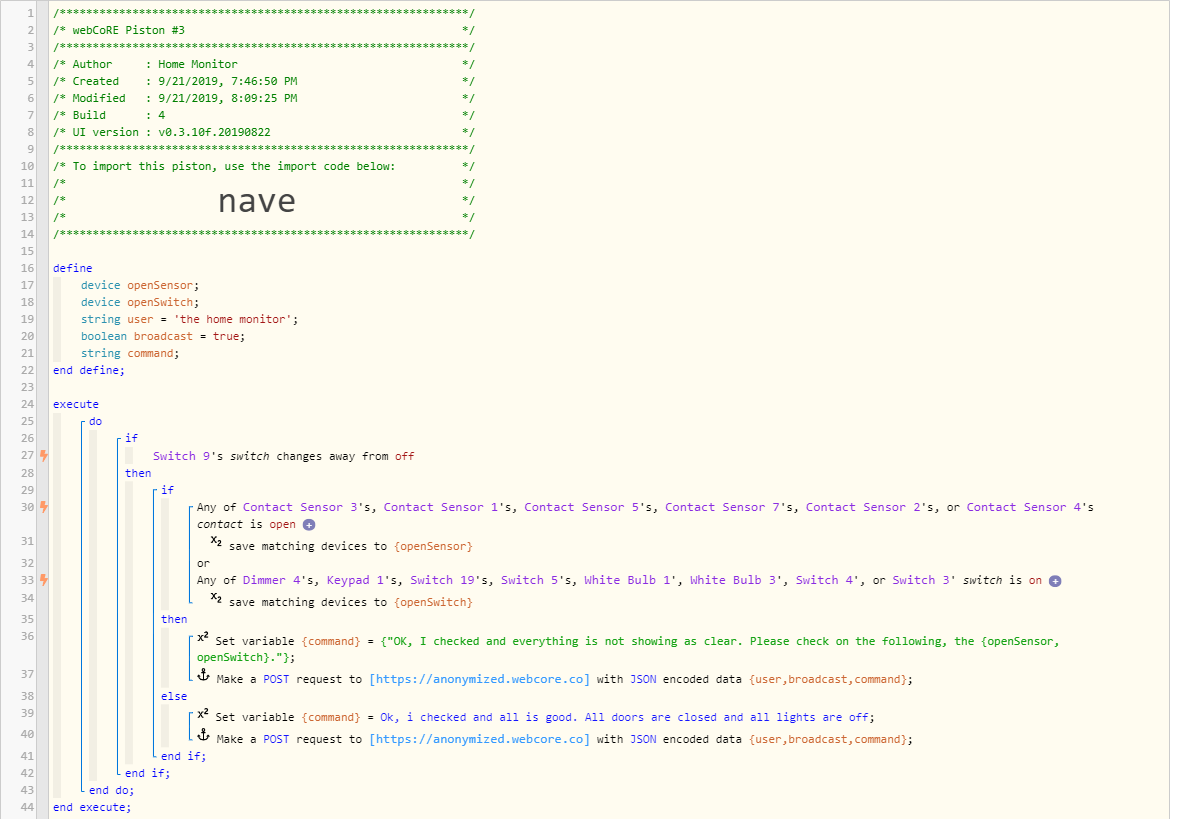1178x819 pixels.
Task: Click the plus icon after 'switch is on'
Action: 1055,581
